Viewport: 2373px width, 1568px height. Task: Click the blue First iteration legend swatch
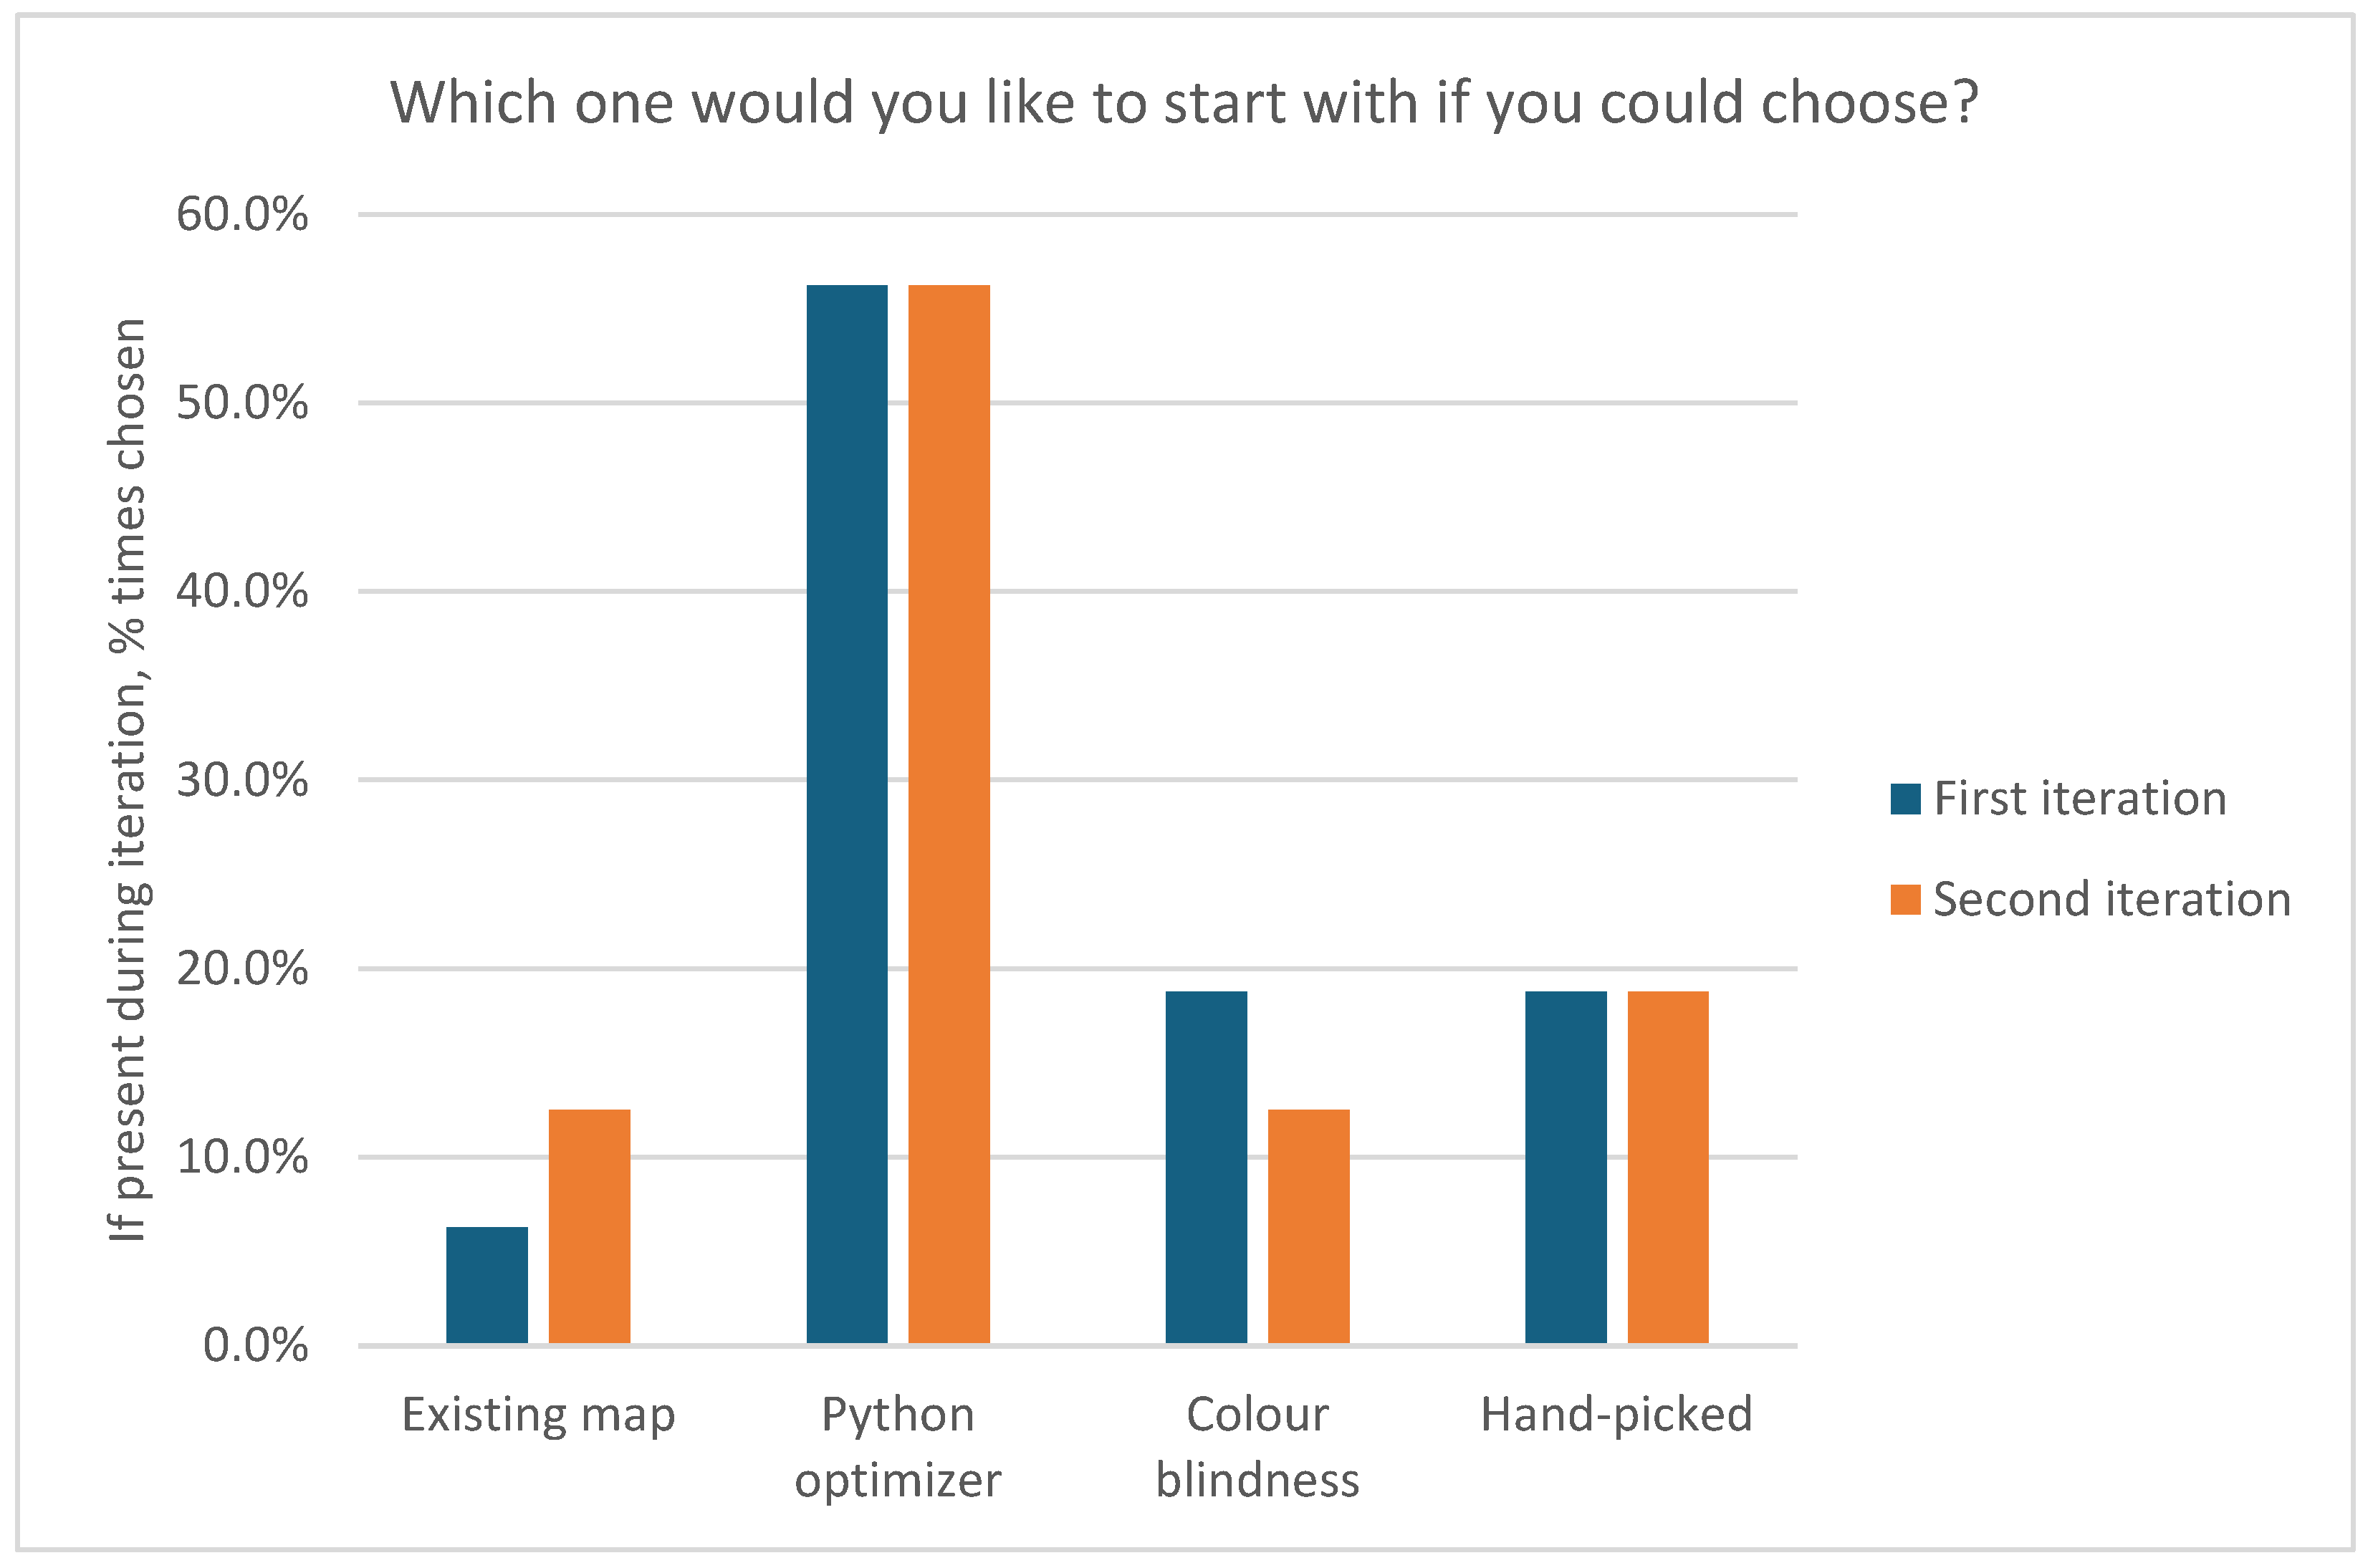coord(1904,799)
